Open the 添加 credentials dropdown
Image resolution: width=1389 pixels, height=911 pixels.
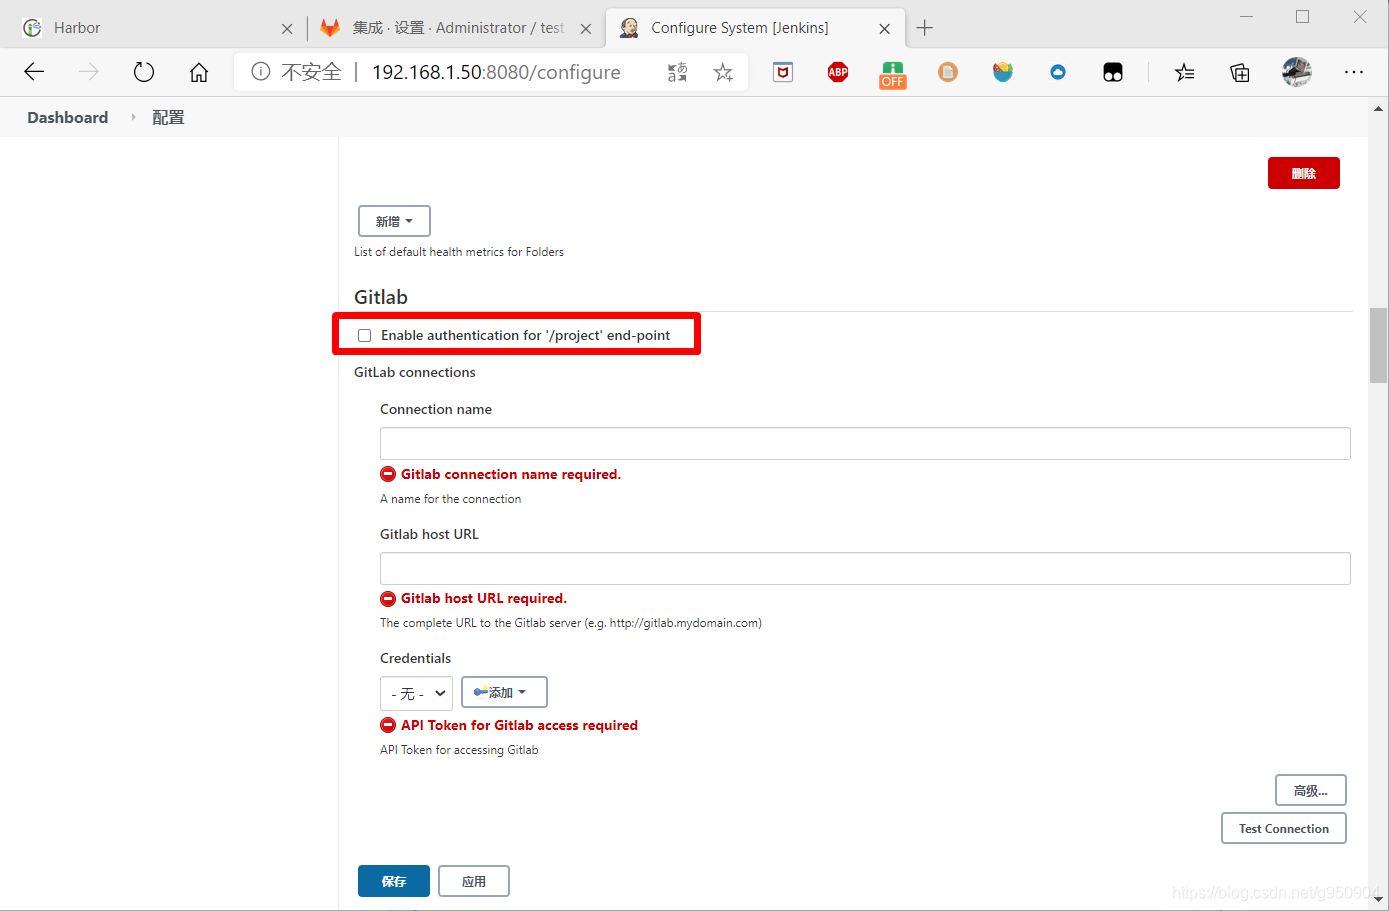pos(504,692)
